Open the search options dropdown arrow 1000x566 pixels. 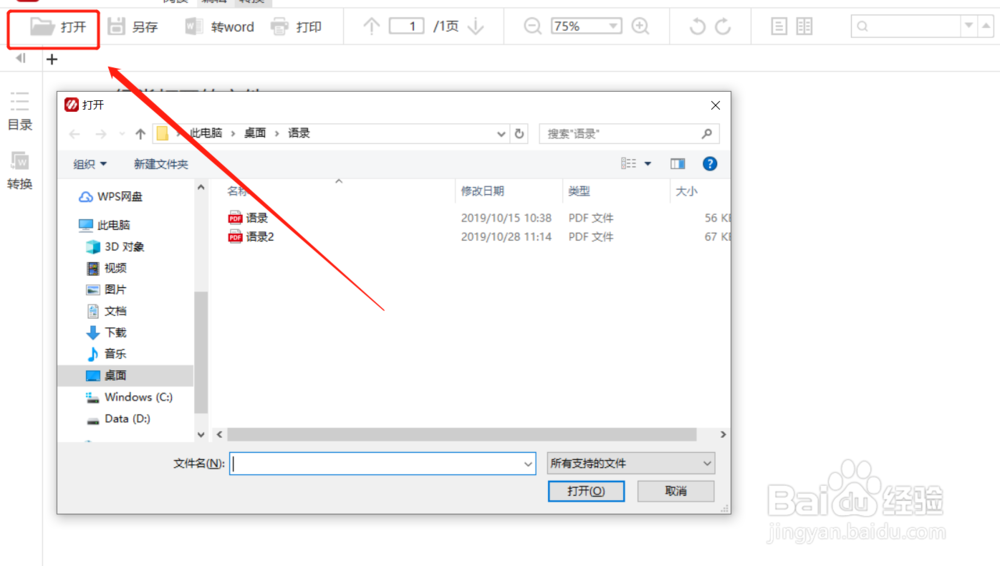[x=969, y=26]
